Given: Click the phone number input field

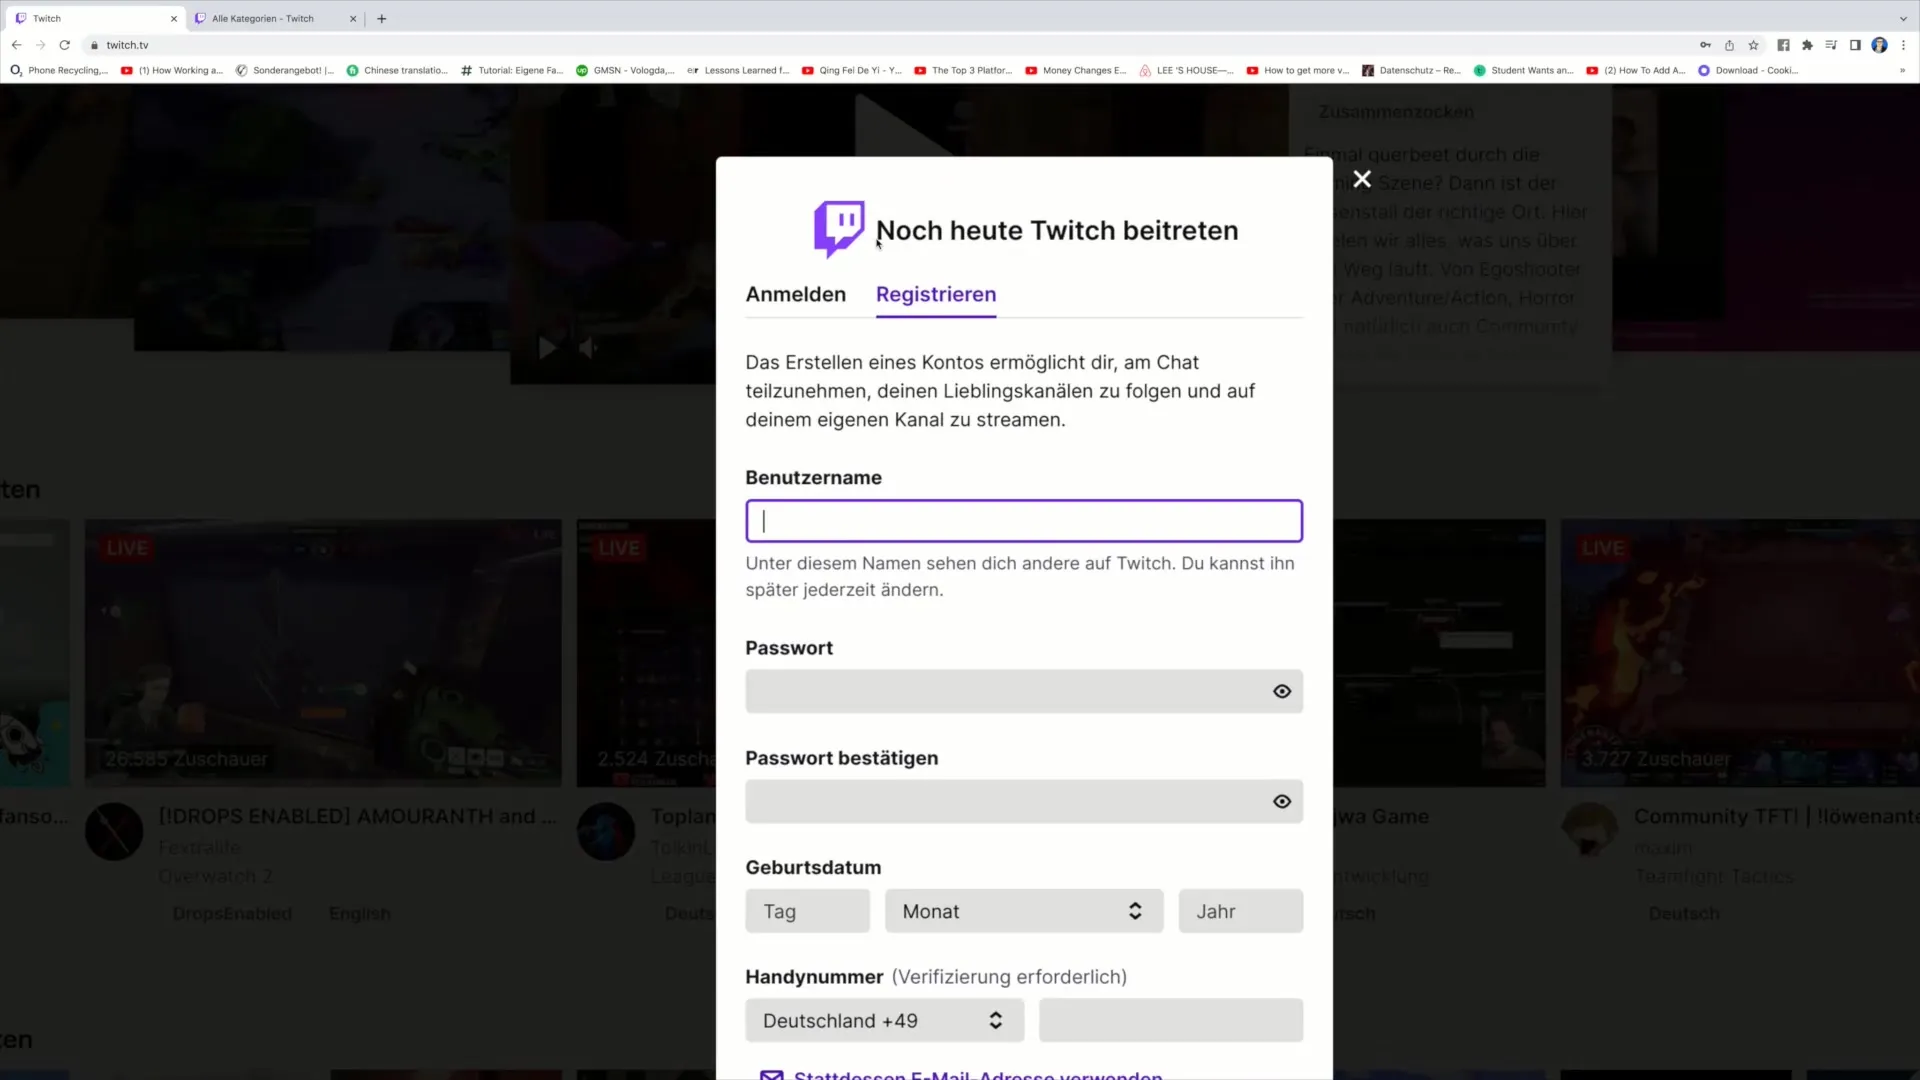Looking at the screenshot, I should [x=1171, y=1020].
